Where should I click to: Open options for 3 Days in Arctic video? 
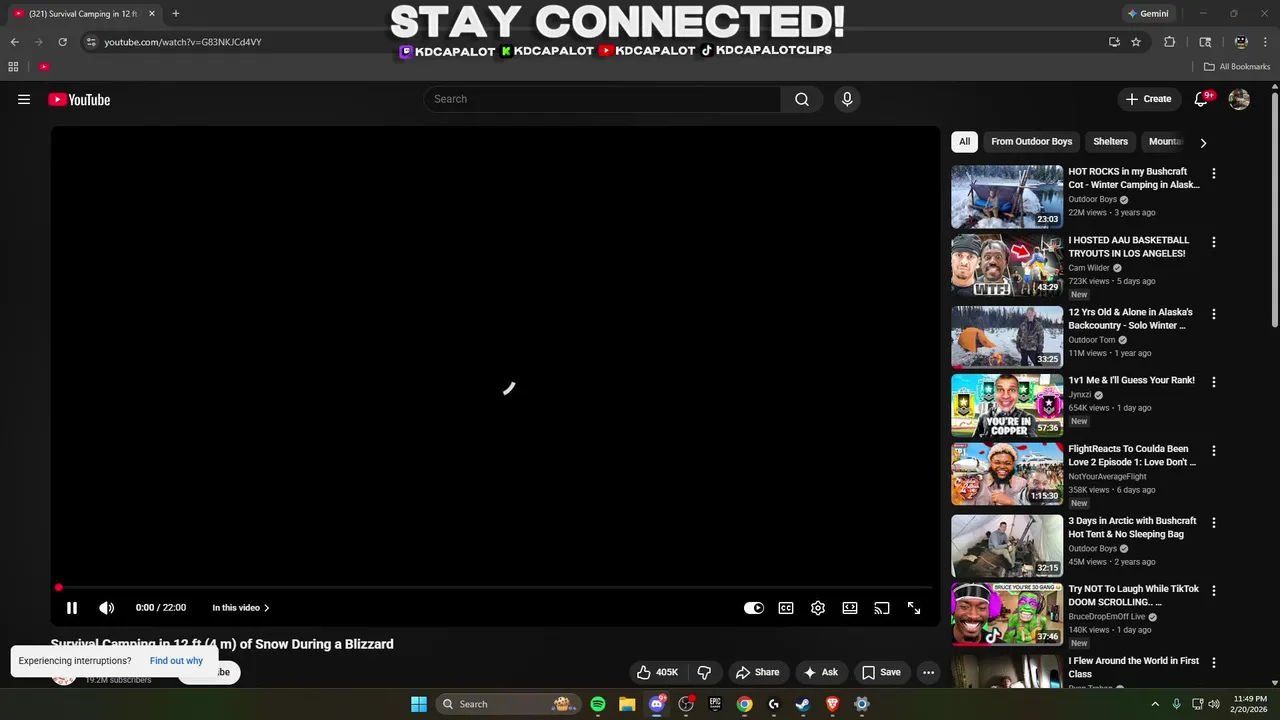click(1214, 523)
